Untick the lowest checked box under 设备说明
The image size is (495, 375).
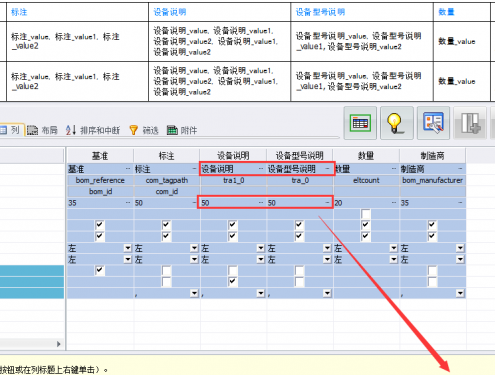click(x=233, y=282)
